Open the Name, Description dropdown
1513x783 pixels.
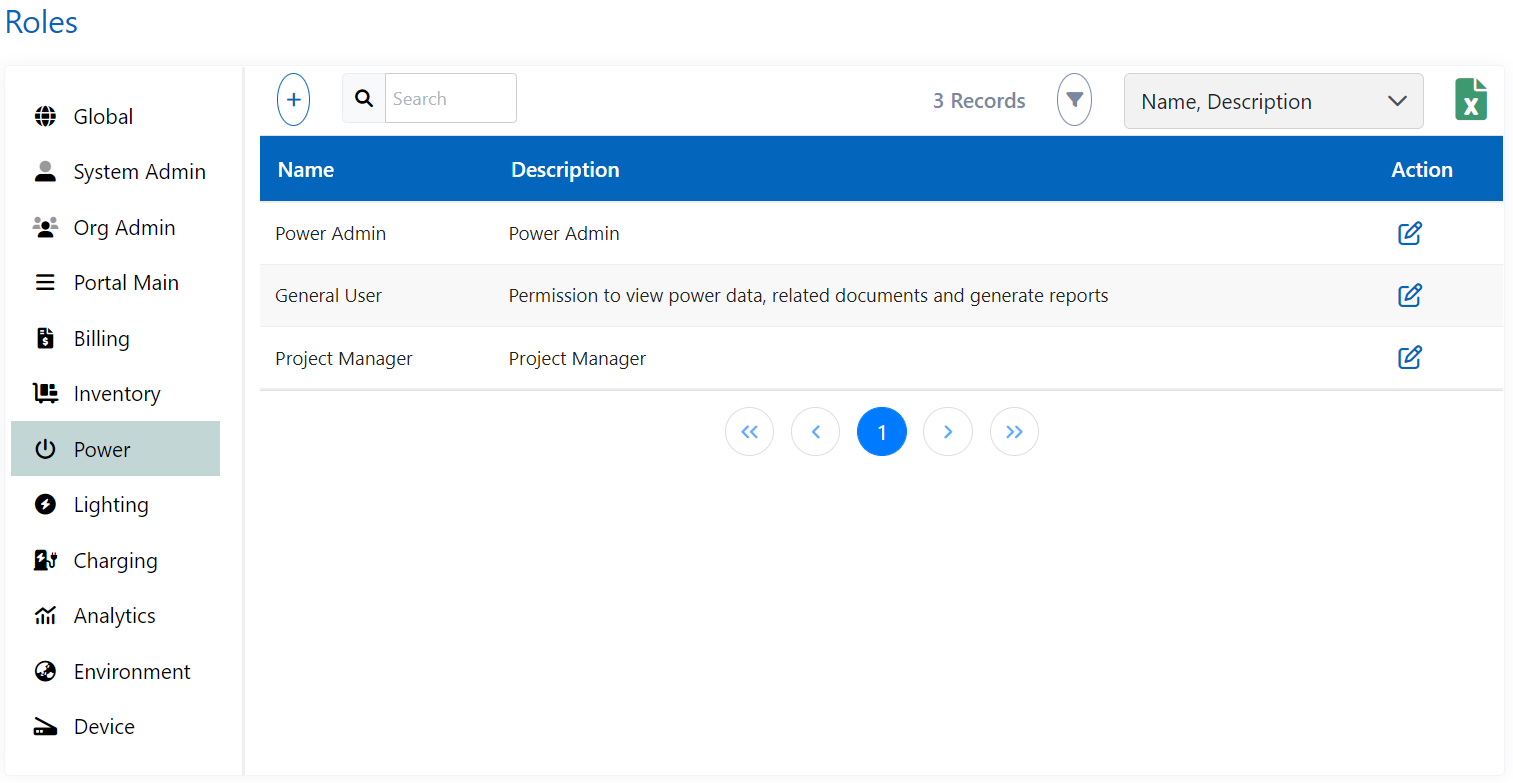tap(1273, 101)
